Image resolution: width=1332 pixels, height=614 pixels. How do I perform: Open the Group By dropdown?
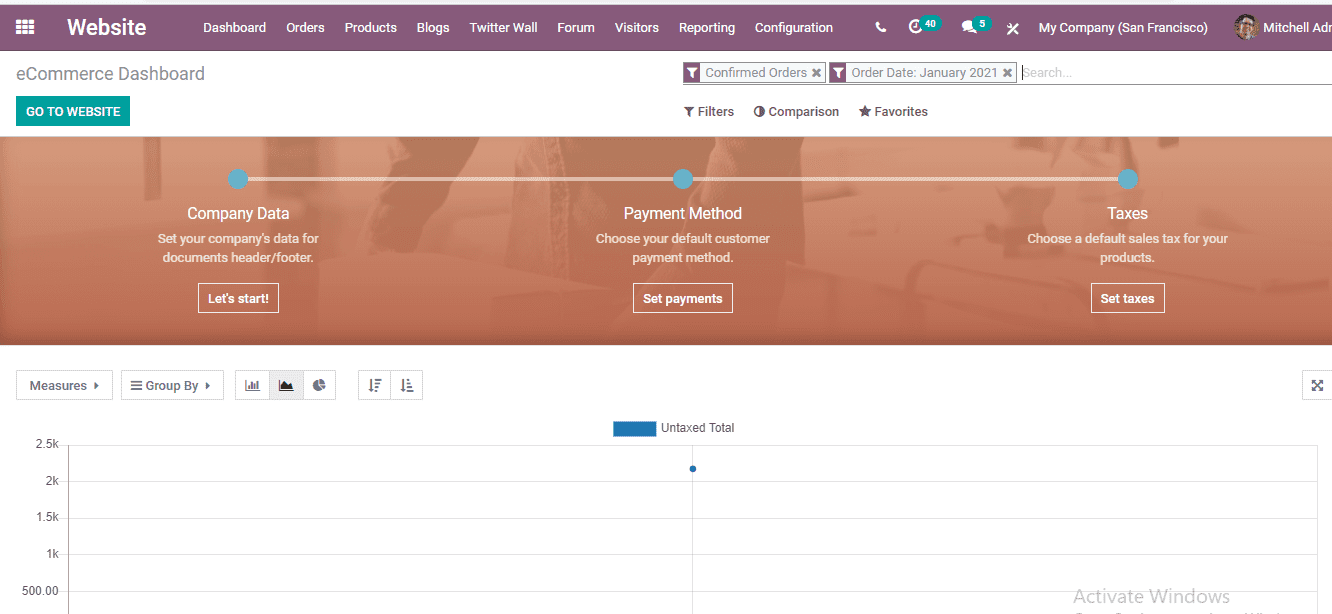point(172,385)
